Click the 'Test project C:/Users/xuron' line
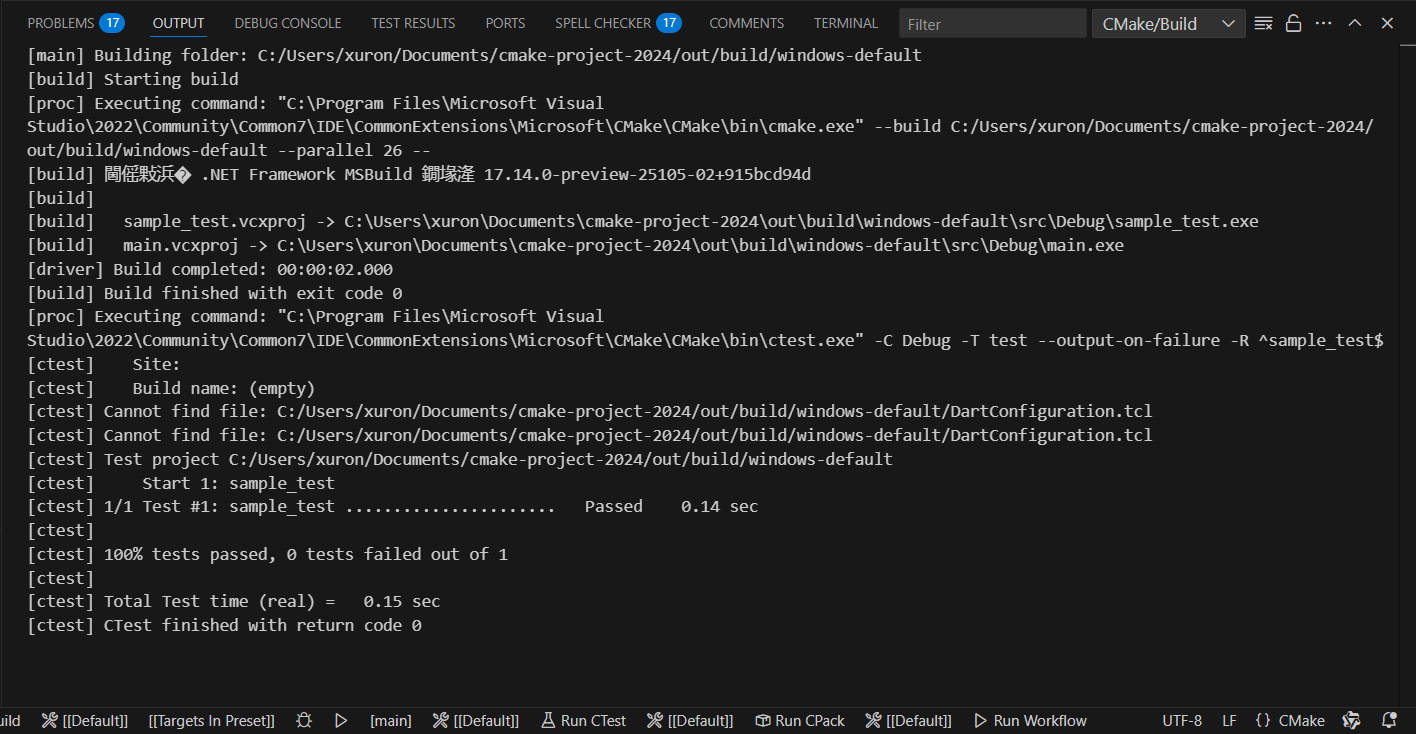 click(x=460, y=459)
